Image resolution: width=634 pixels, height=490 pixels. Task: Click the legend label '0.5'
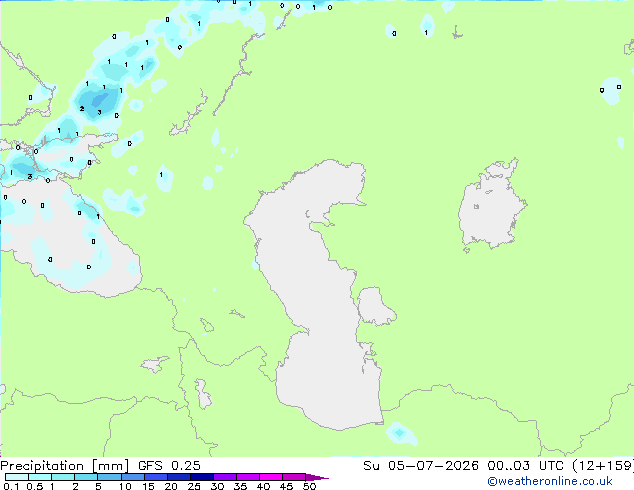(35, 486)
